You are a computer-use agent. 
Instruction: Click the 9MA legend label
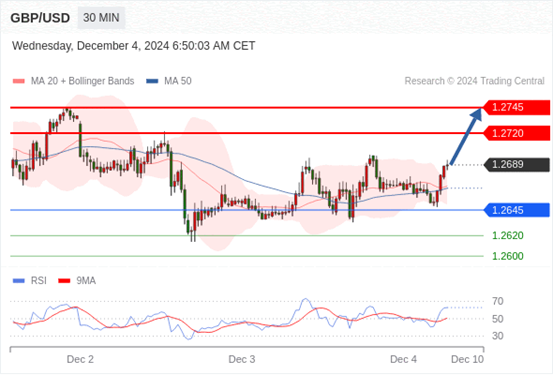86,281
